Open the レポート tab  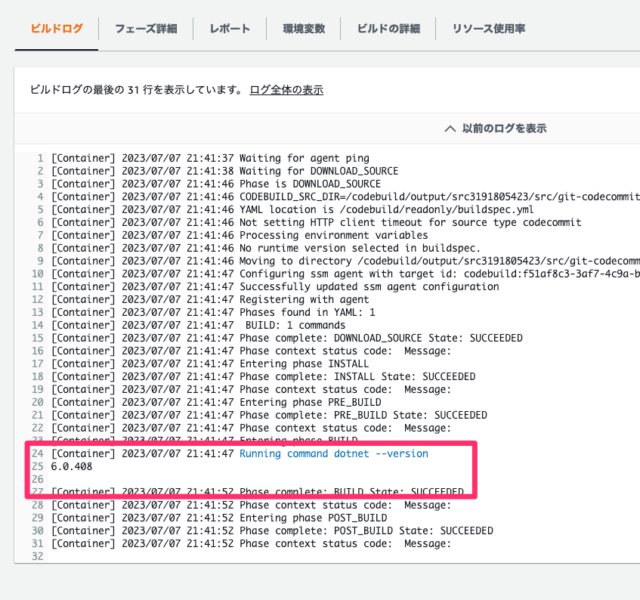(229, 29)
